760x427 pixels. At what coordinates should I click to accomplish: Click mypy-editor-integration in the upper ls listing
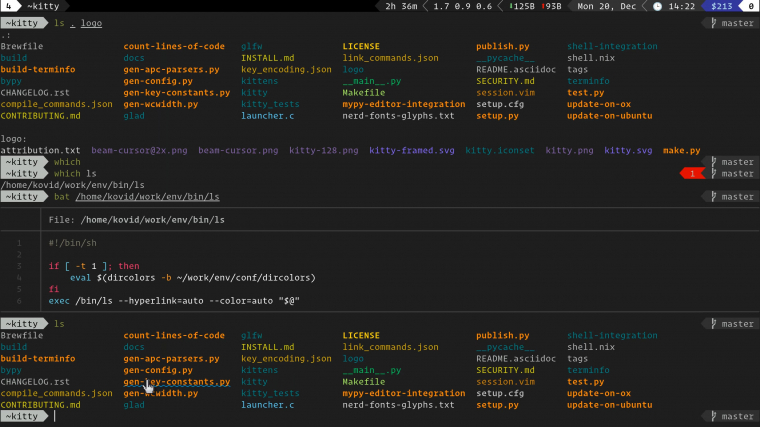[x=404, y=104]
